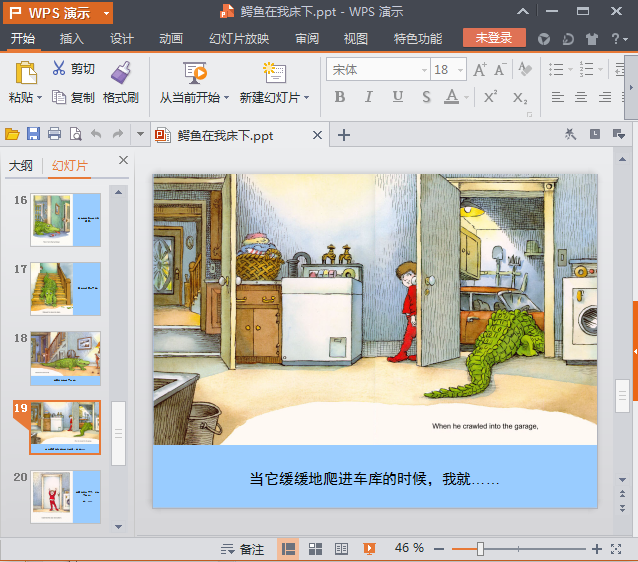Click the Notes (备注) button in status bar
Screen dimensions: 638x562
click(243, 549)
